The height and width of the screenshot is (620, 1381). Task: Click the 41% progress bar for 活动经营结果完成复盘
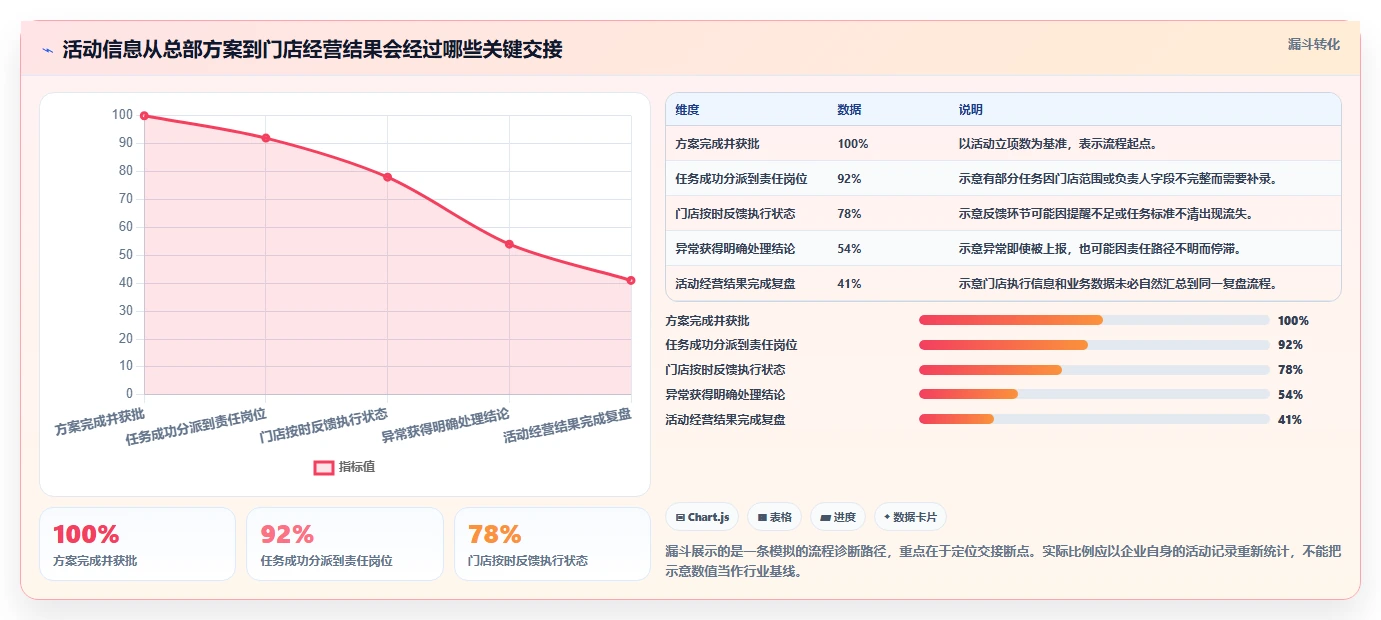(x=1094, y=420)
